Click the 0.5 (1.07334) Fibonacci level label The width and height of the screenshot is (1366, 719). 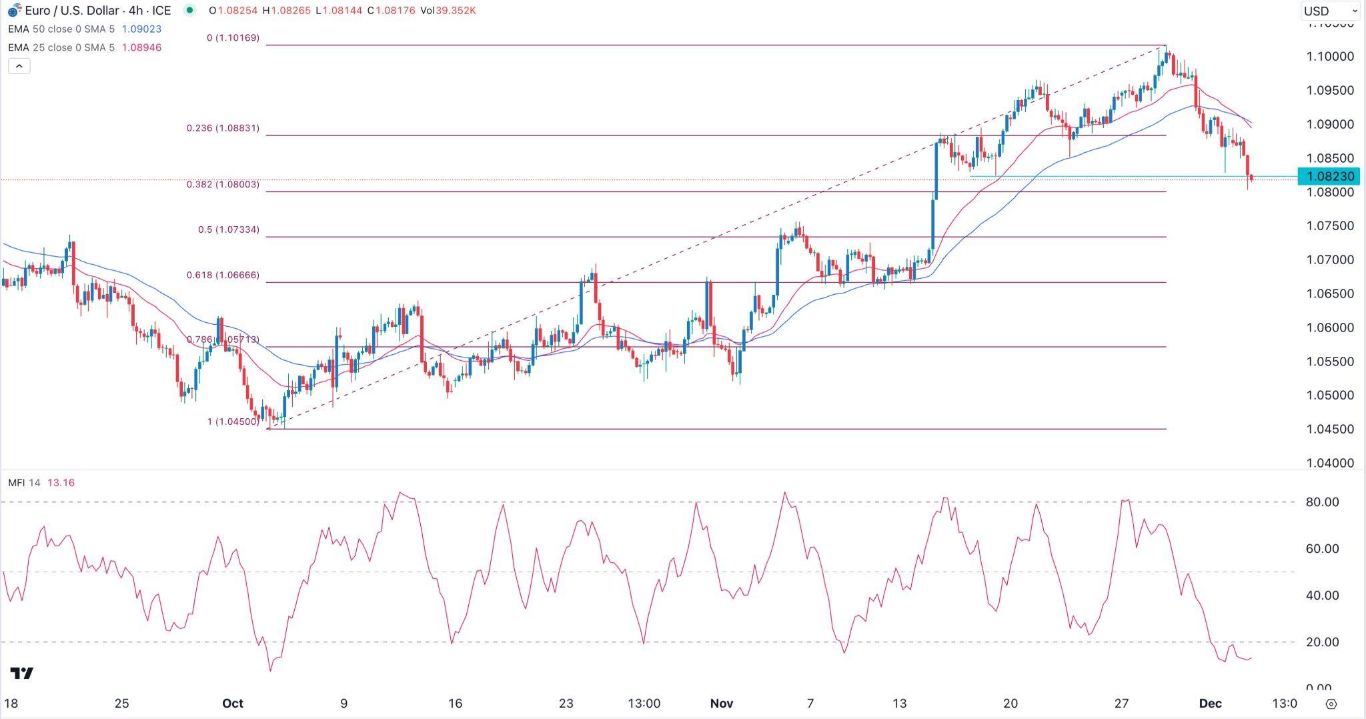pyautogui.click(x=227, y=230)
